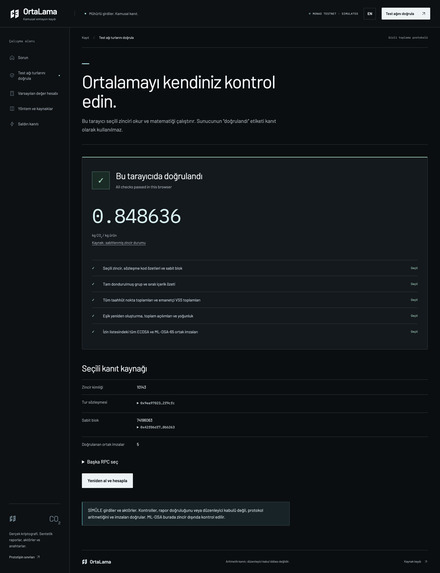Viewport: 440px width, 573px height.
Task: Click the checkmark next to Eşik yeniden oluşturma
Action: click(x=93, y=316)
